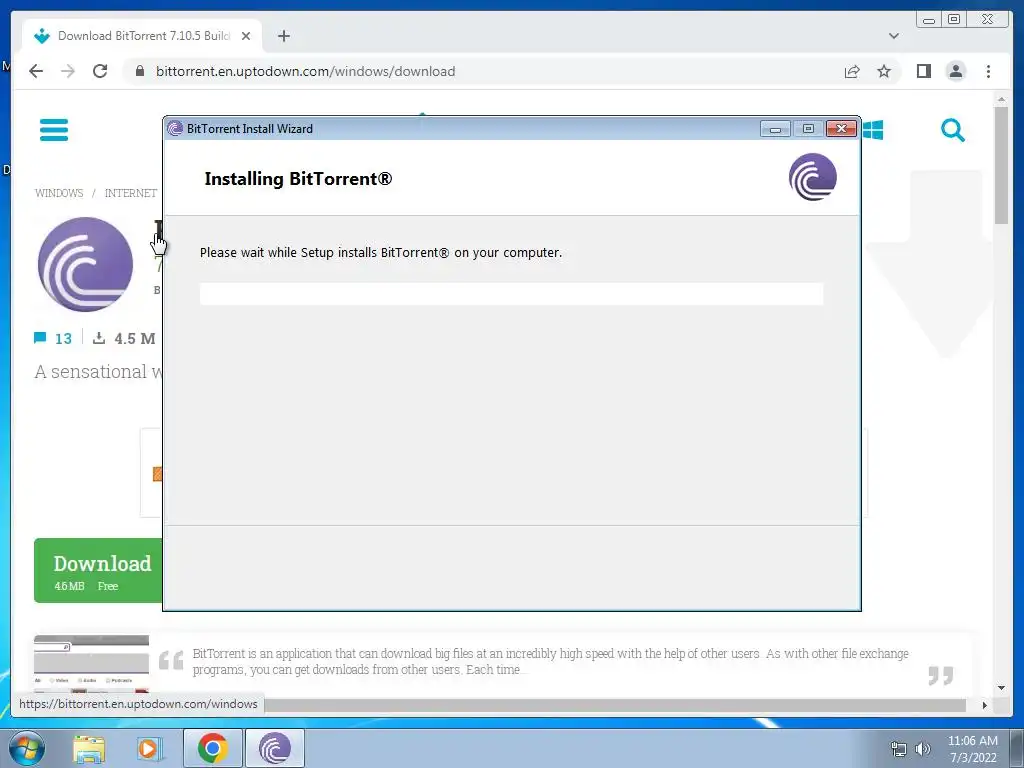The width and height of the screenshot is (1024, 768).
Task: Click the installer title bar BitTorrent icon
Action: click(174, 129)
